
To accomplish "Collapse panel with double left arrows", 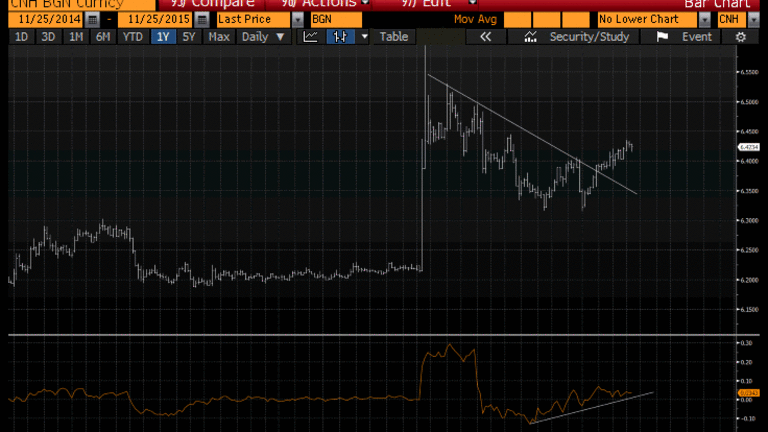I will point(486,36).
